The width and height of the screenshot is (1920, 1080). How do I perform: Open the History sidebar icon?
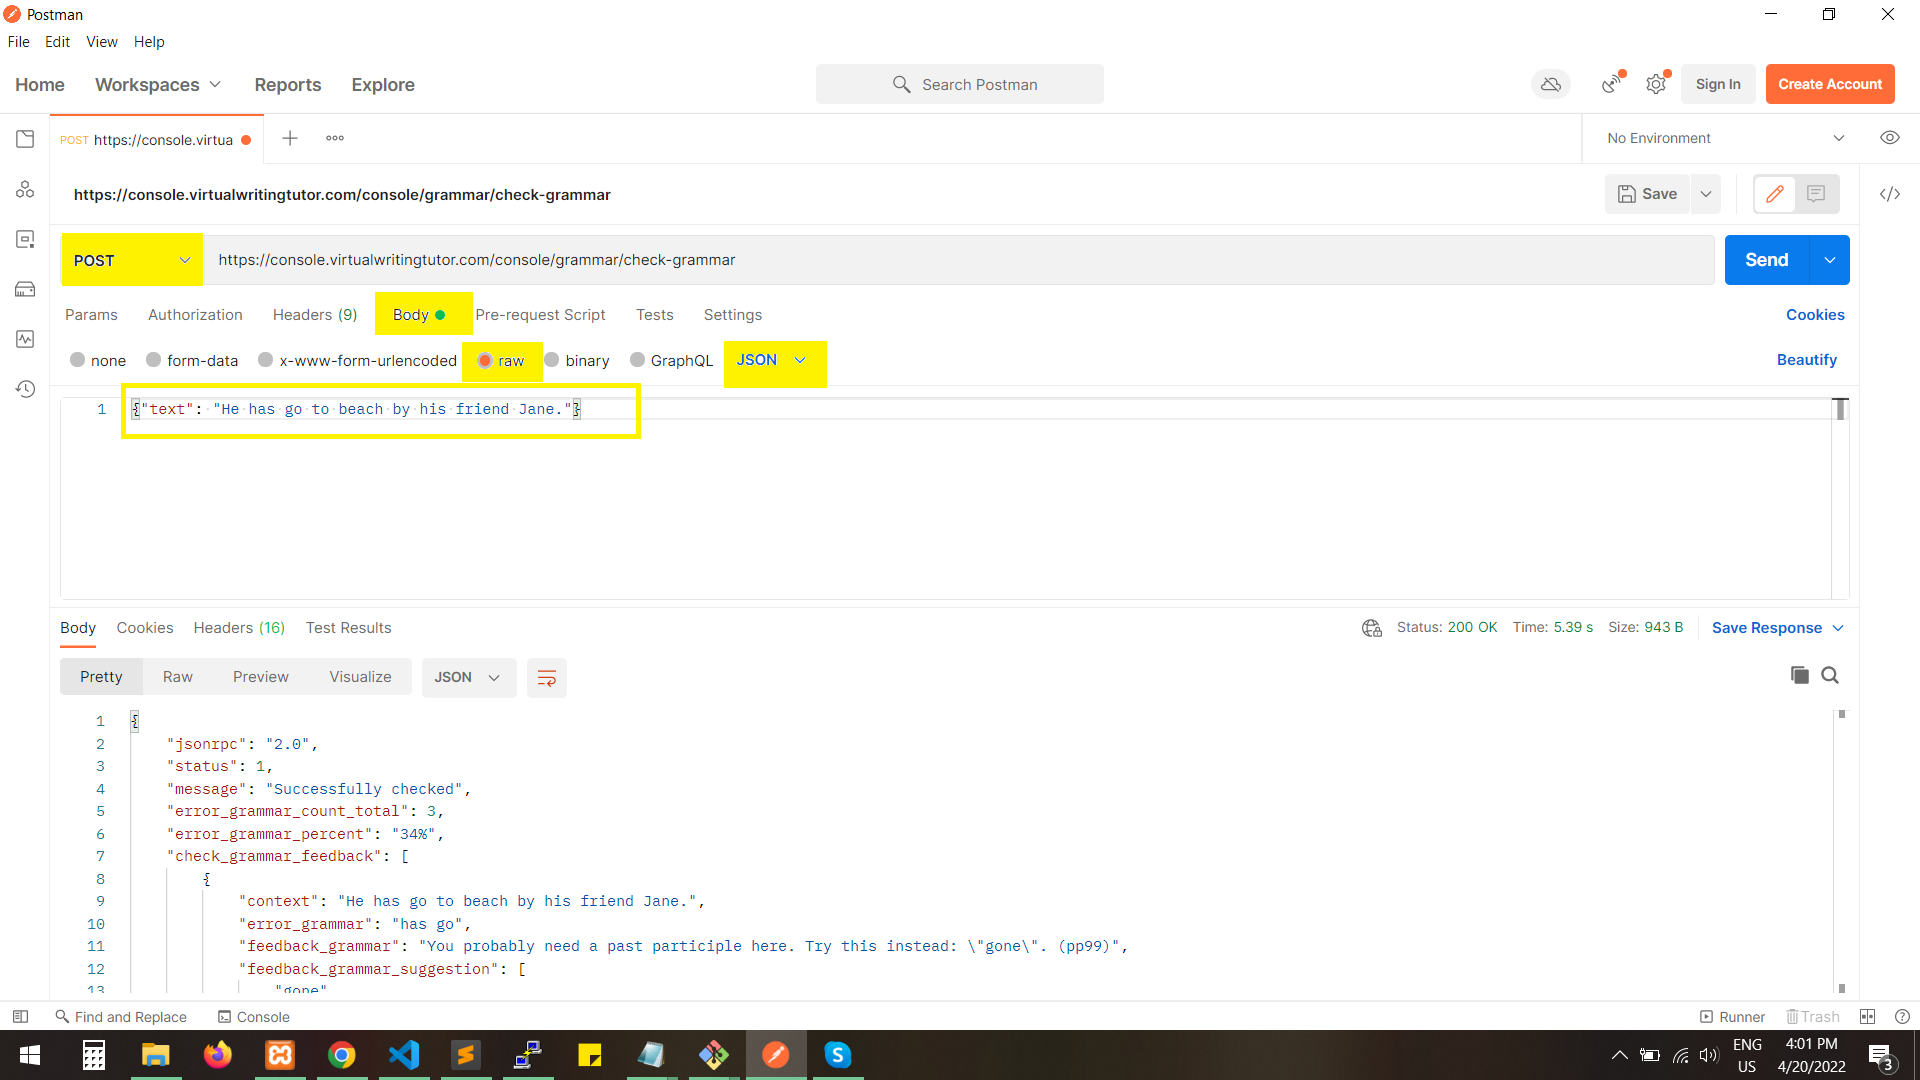25,389
